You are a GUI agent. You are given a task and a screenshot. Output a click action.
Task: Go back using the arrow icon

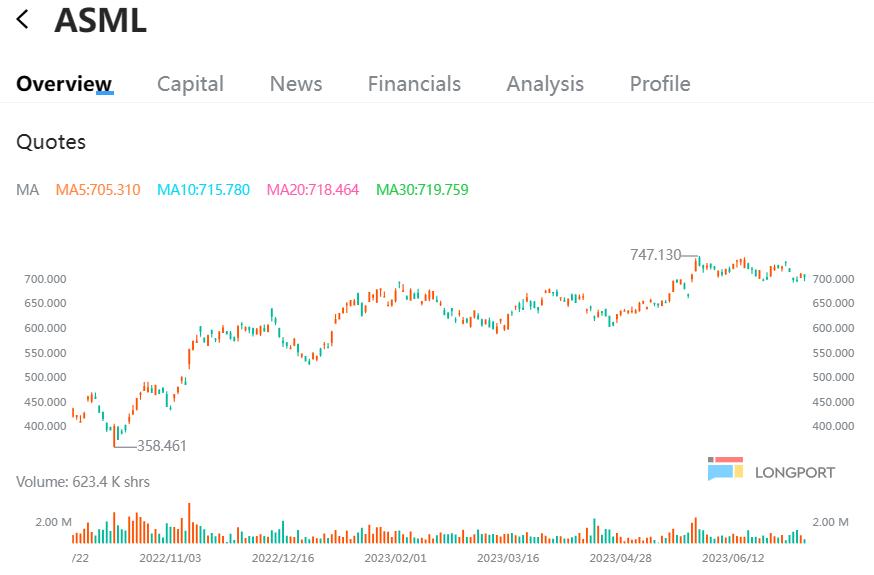(x=23, y=19)
